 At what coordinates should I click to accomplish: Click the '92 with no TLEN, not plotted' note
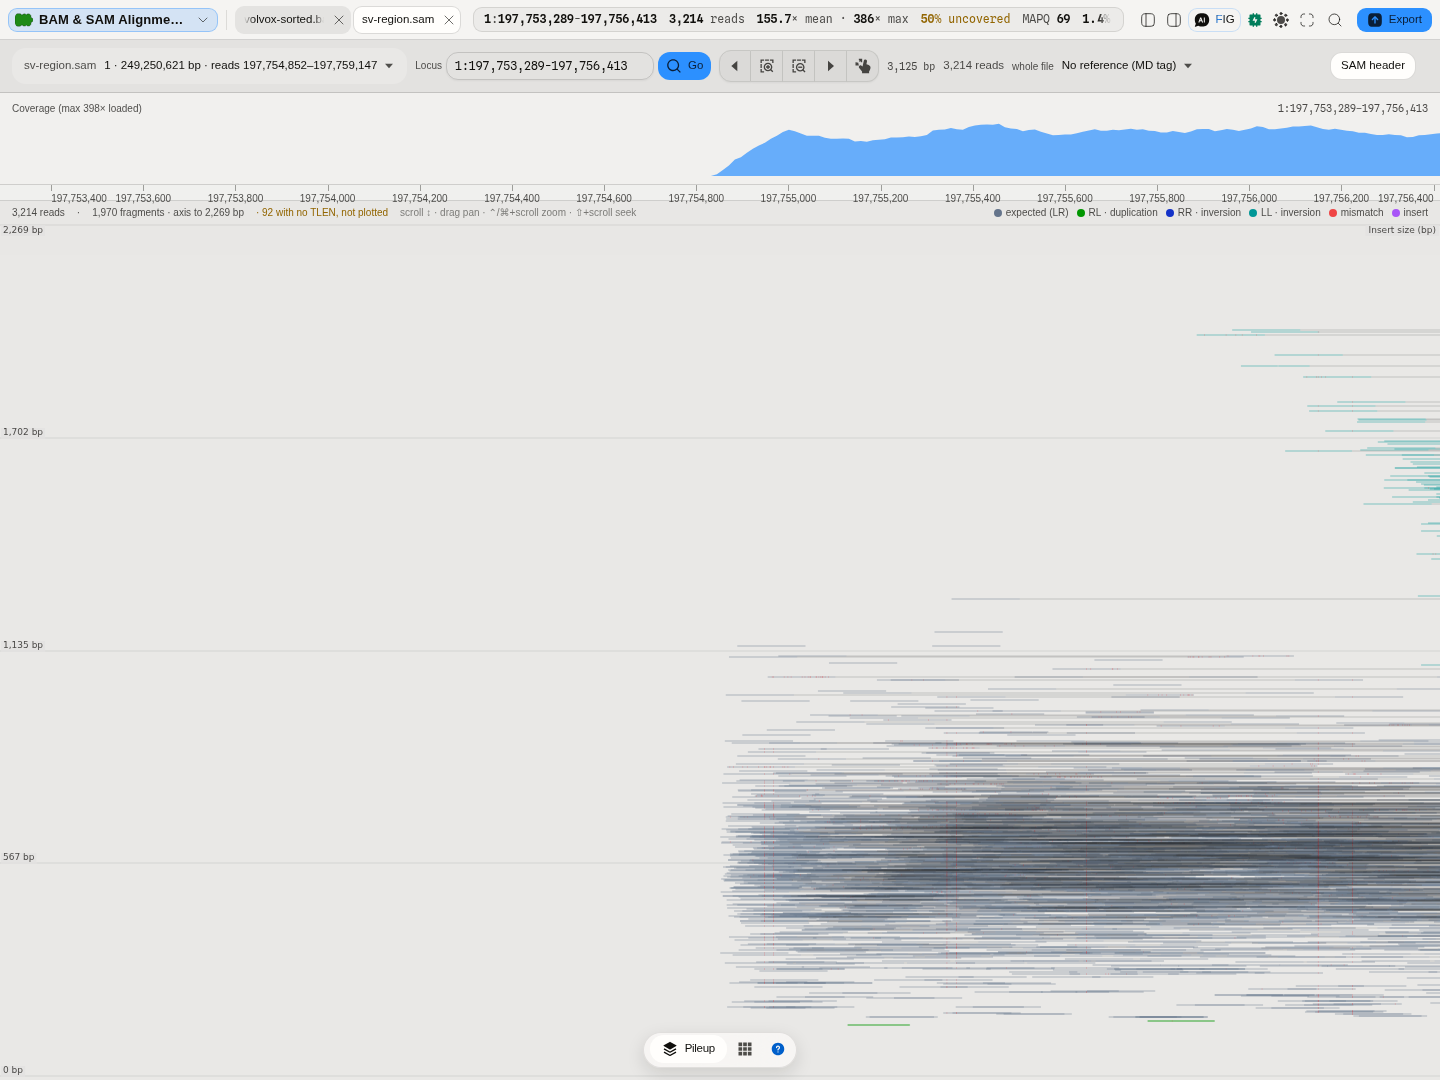pyautogui.click(x=322, y=213)
